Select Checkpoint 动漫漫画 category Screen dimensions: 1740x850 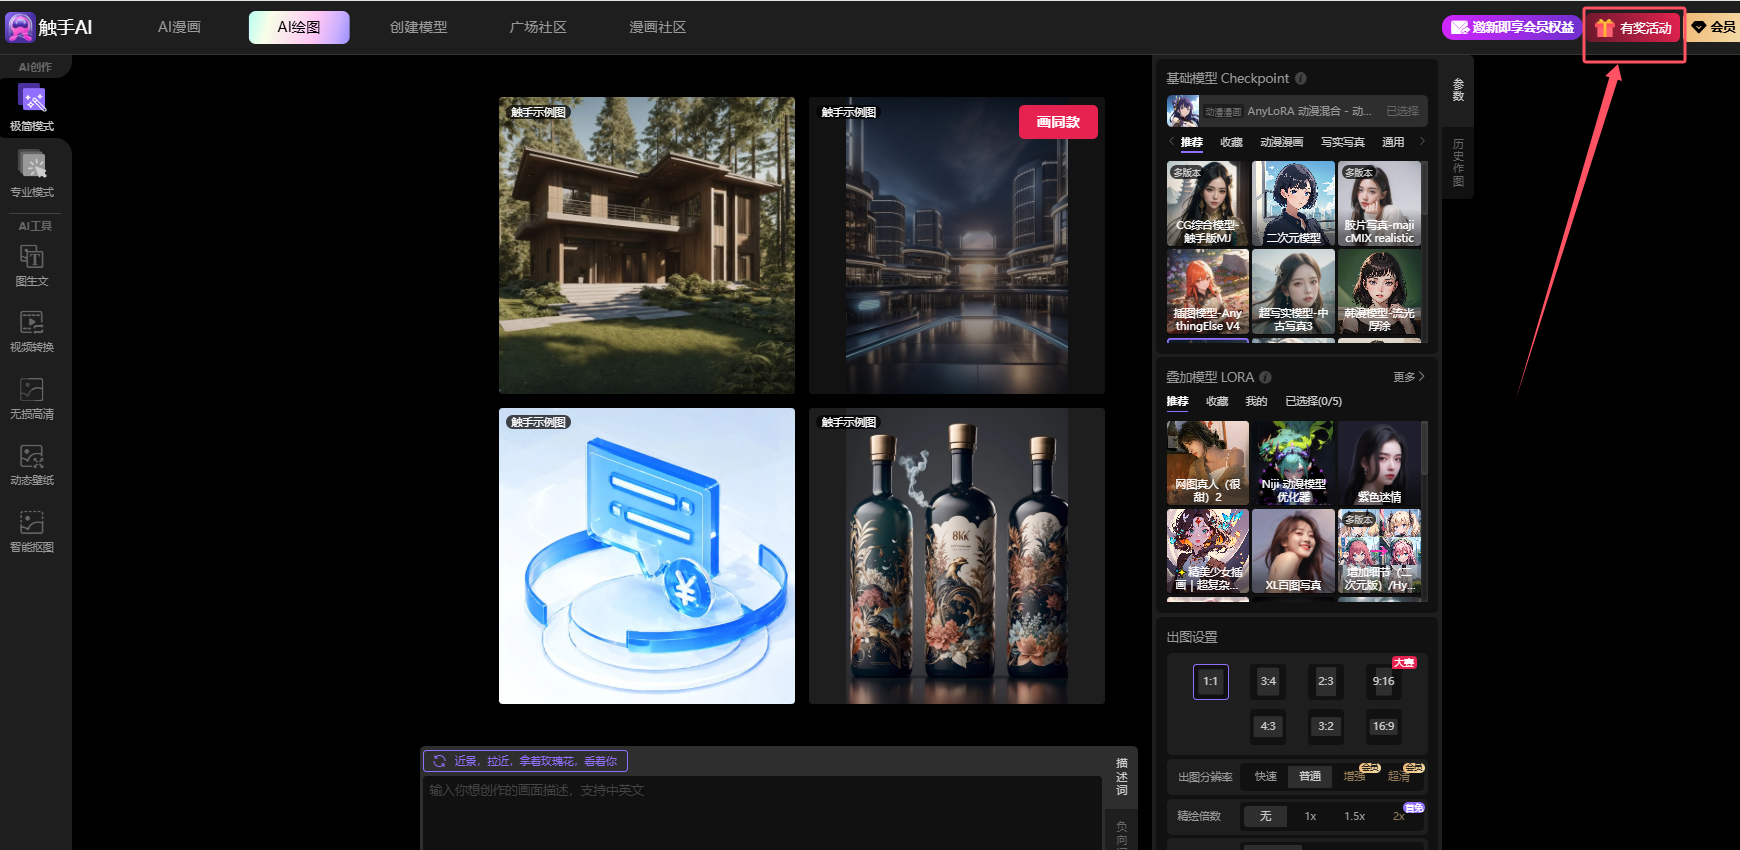click(x=1281, y=142)
